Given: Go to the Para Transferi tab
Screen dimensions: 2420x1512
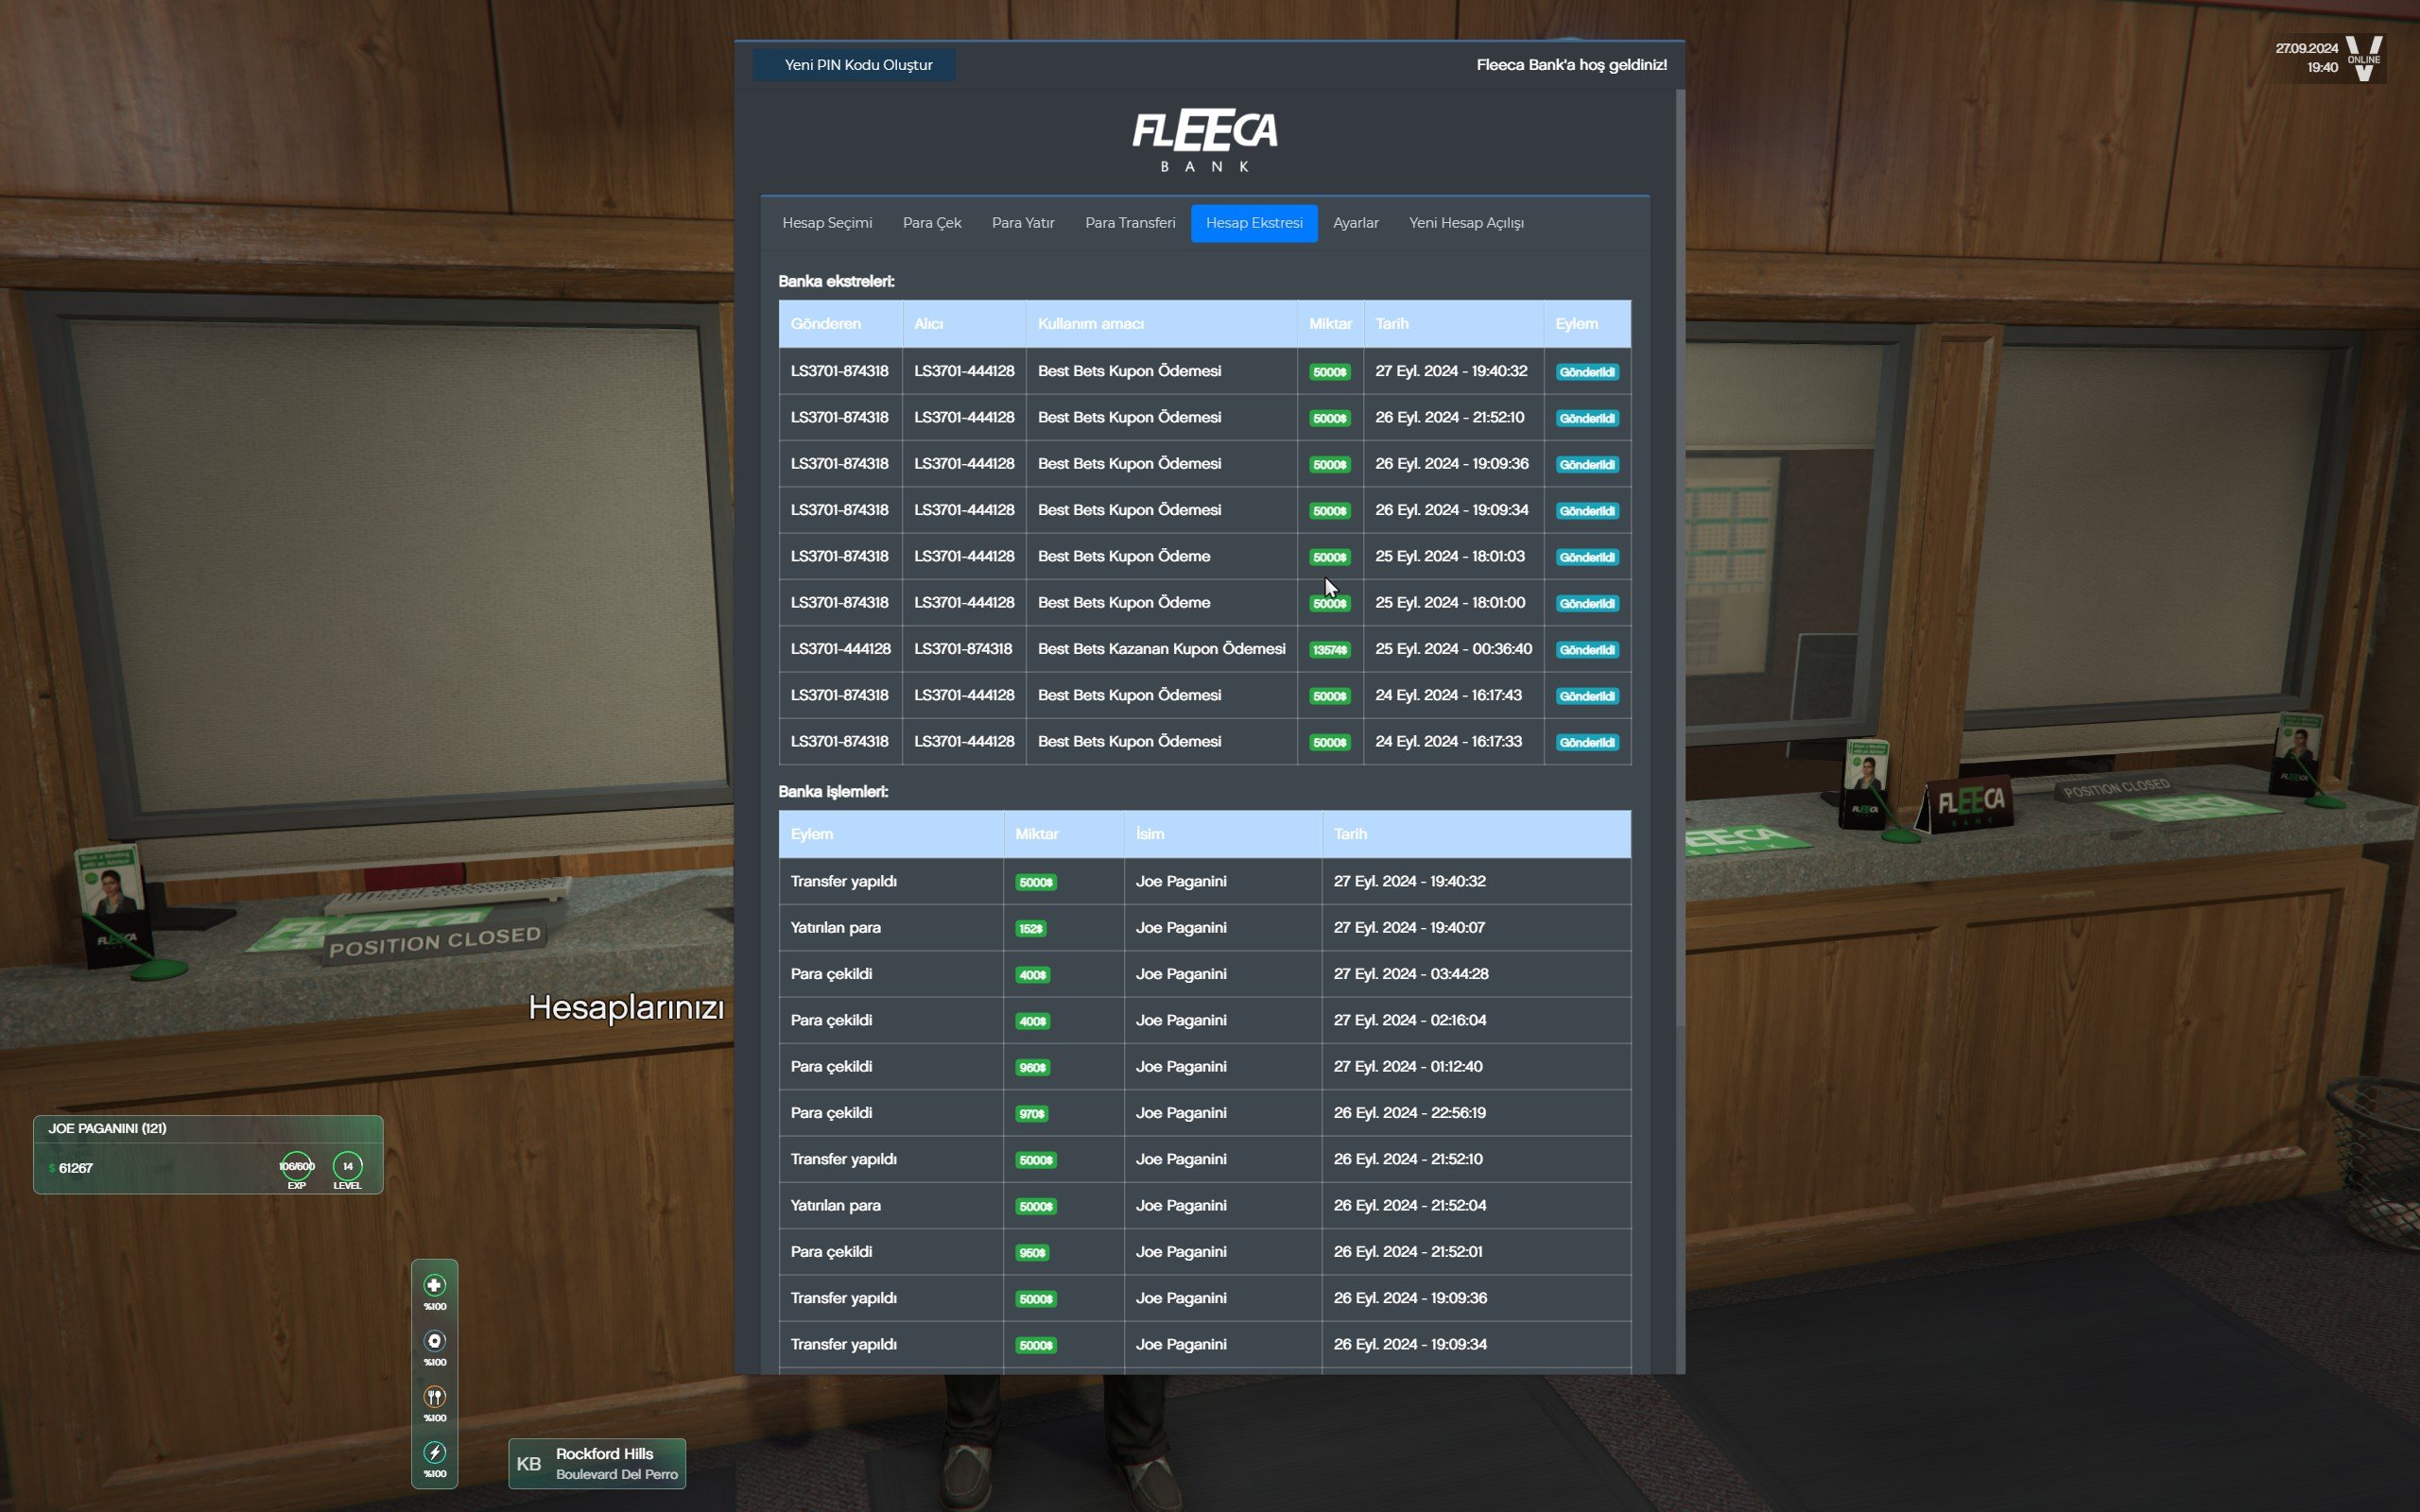Looking at the screenshot, I should click(1130, 223).
